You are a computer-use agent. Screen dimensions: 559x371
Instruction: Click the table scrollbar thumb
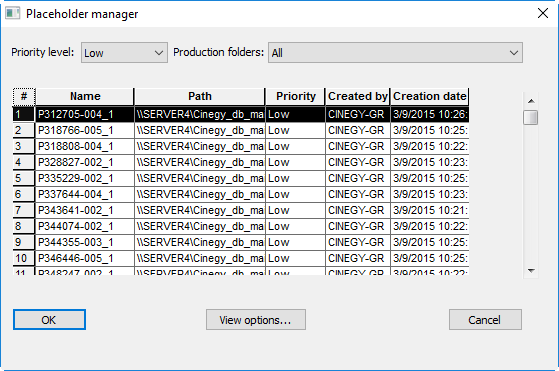pos(530,117)
